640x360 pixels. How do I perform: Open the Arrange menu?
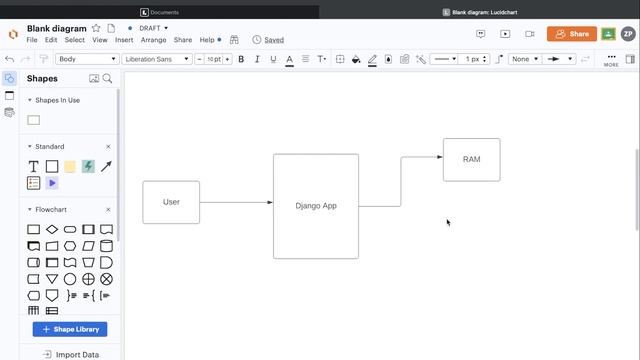pyautogui.click(x=153, y=40)
